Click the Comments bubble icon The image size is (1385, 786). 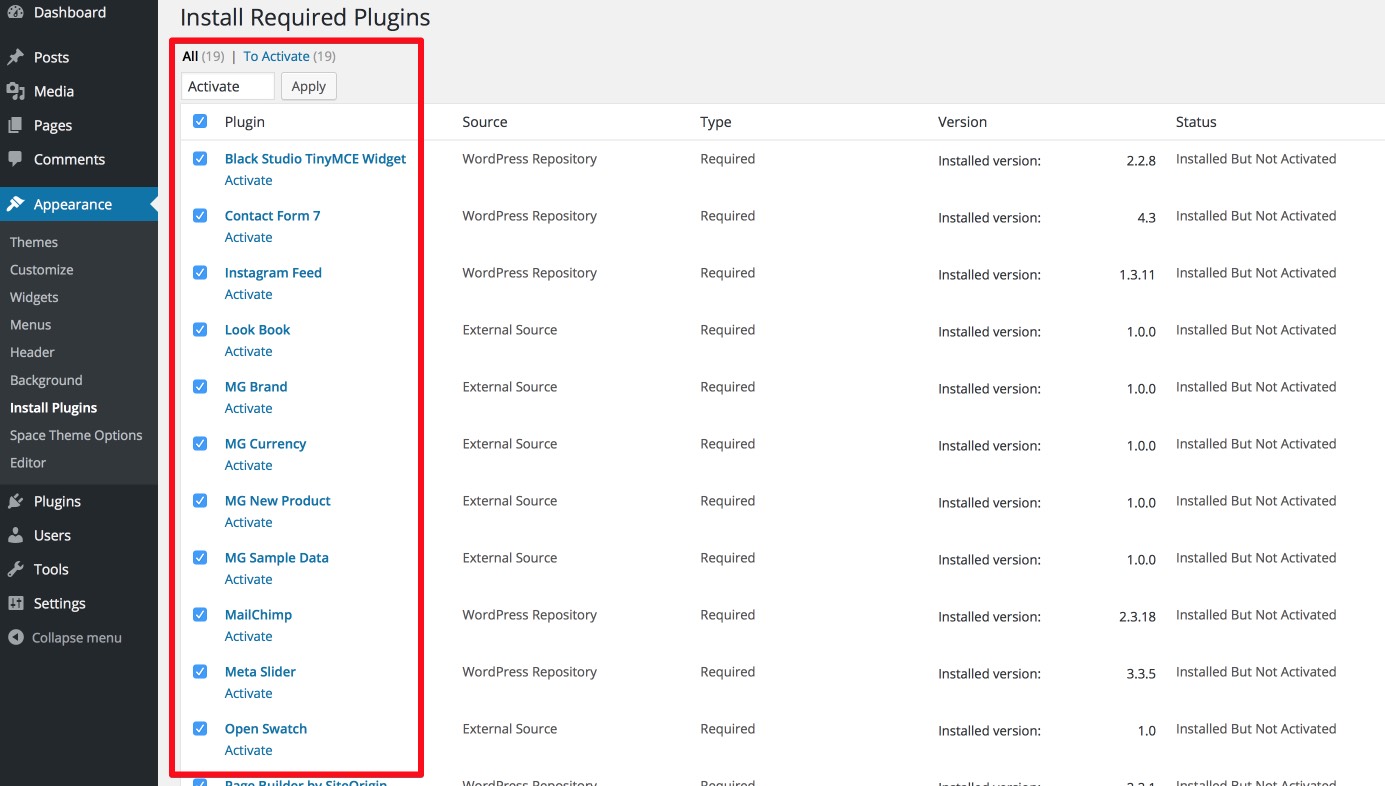16,159
